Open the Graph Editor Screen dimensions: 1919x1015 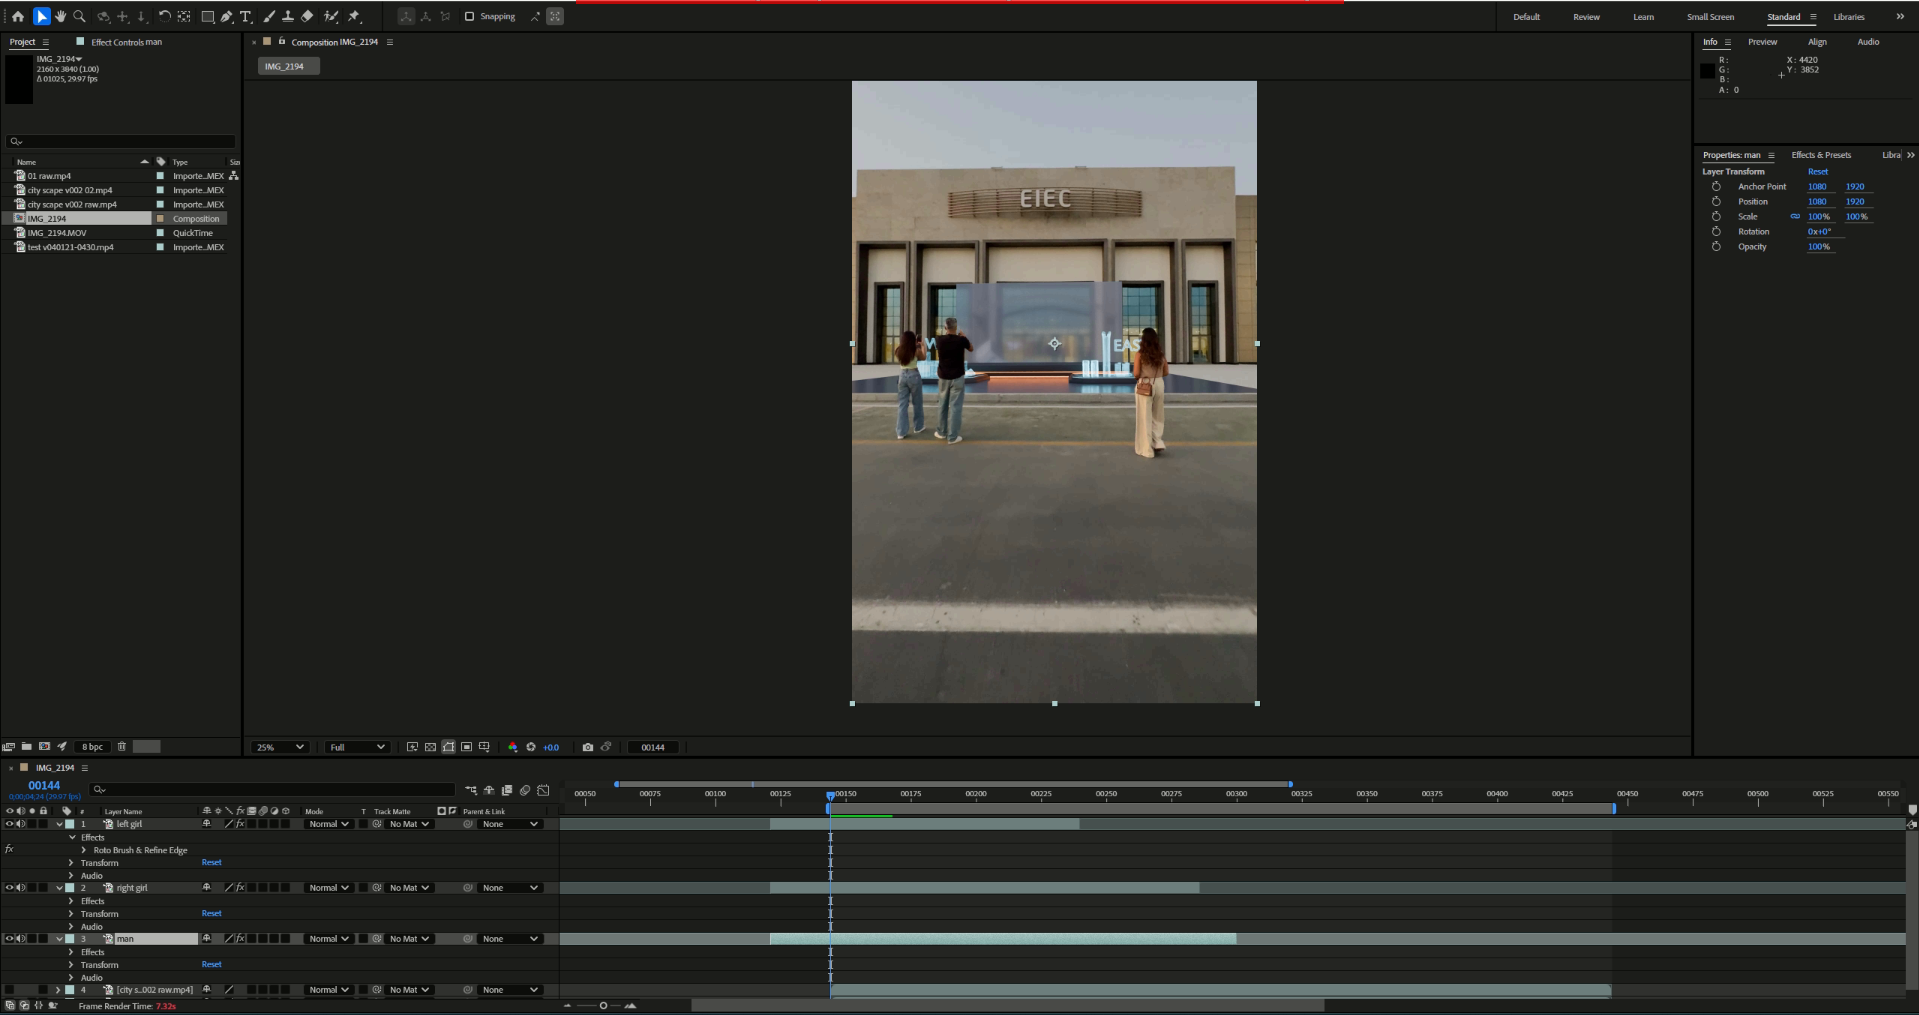[543, 790]
